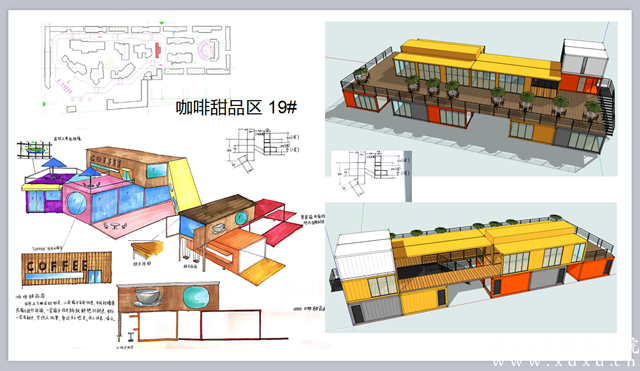640x371 pixels.
Task: Click the 咖啡甜品区 19# title text
Action: [x=236, y=107]
